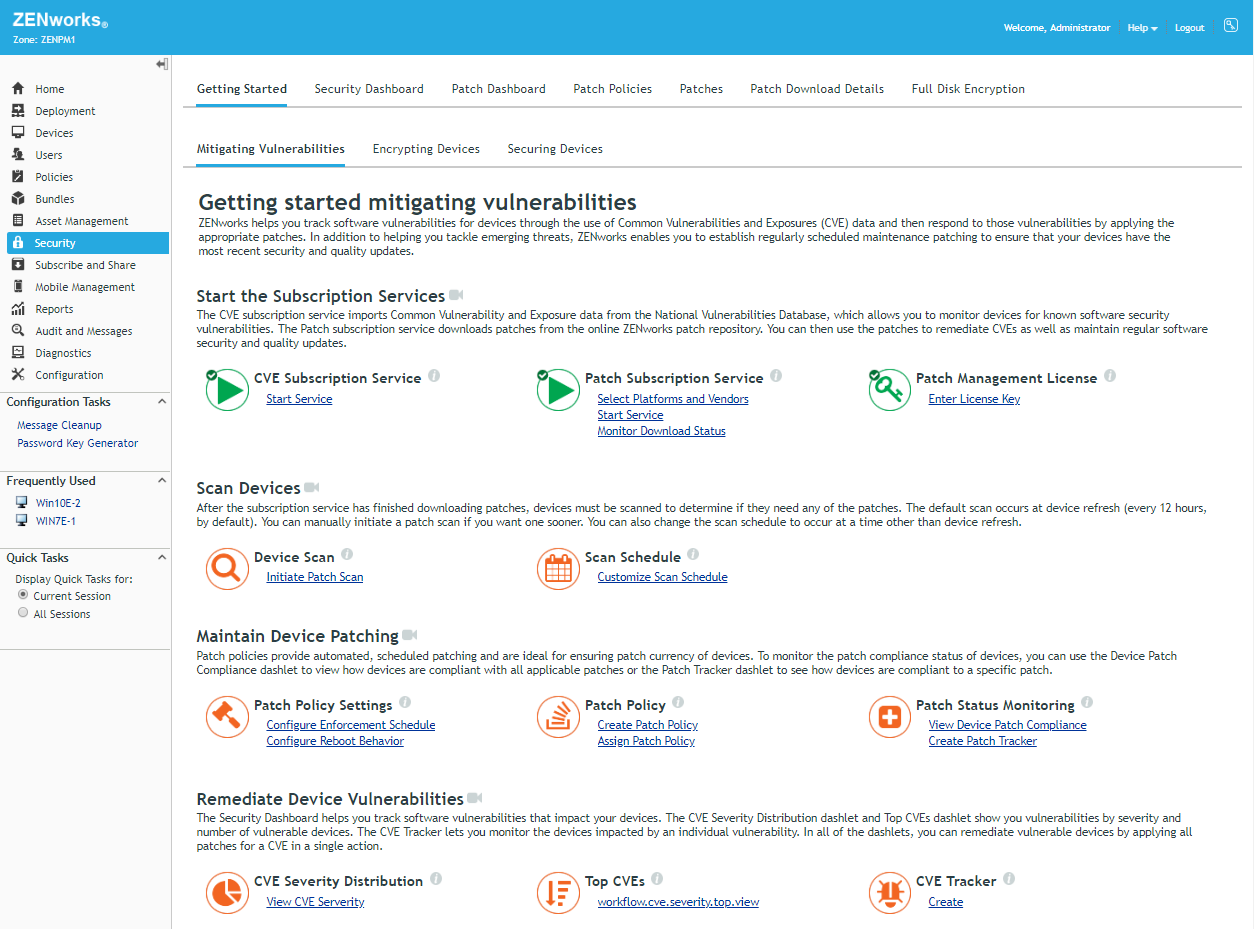The height and width of the screenshot is (929, 1254).
Task: Open the Password Key Generator task
Action: click(78, 443)
